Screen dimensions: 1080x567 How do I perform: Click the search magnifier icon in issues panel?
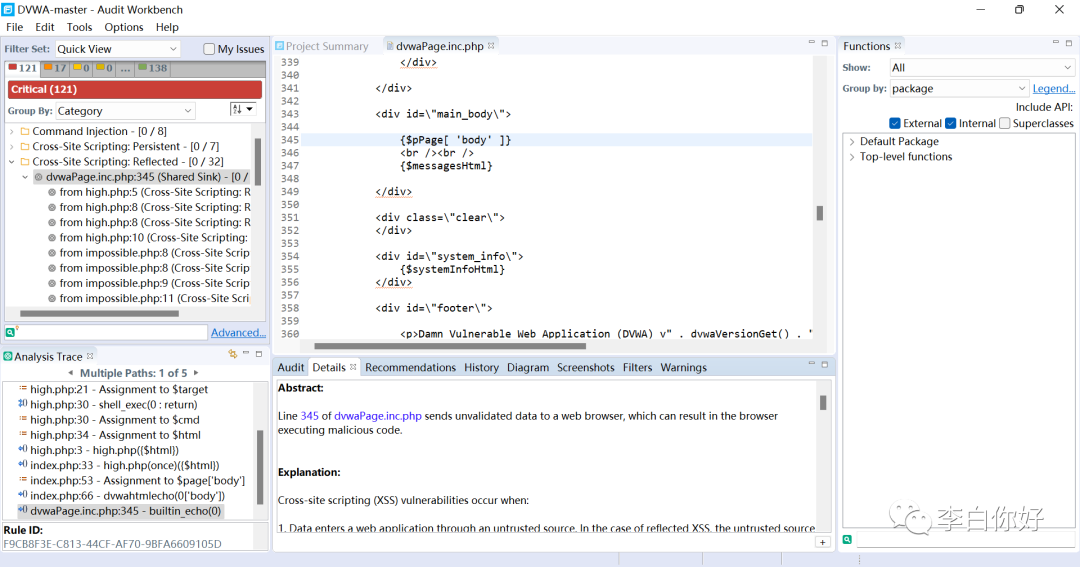click(10, 332)
